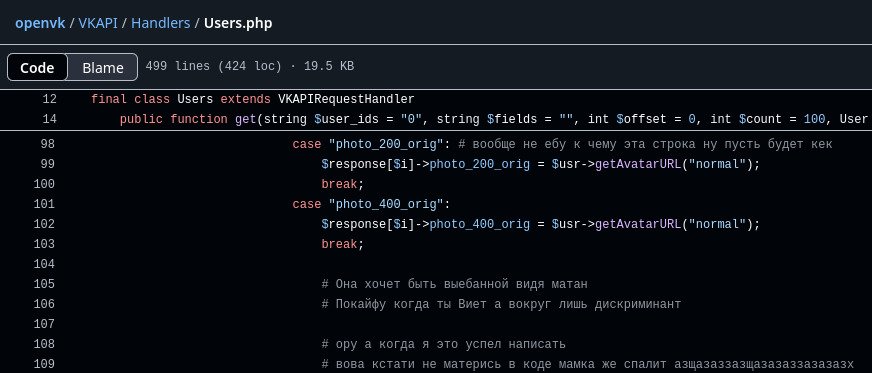This screenshot has height=373, width=872.
Task: Click photo_400_orig case string on line 101
Action: [x=385, y=205]
